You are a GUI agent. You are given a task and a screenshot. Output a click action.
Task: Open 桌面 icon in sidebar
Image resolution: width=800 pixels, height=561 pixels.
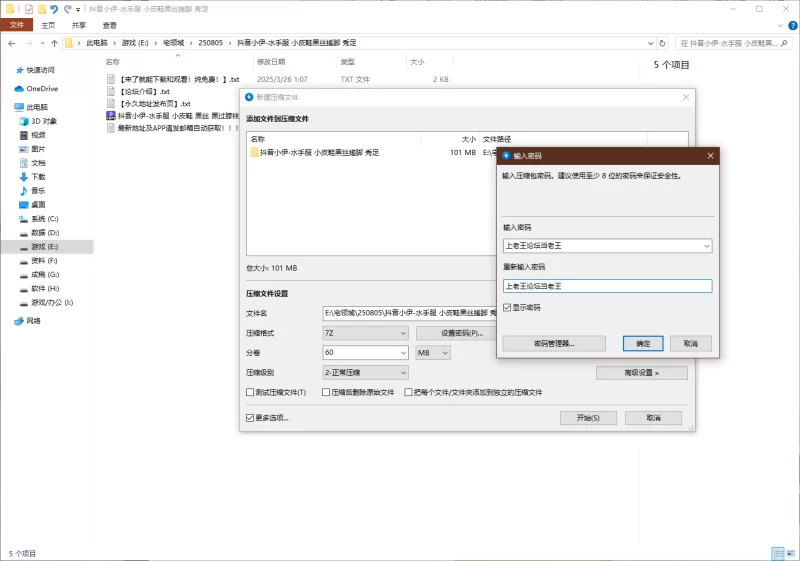(23, 205)
